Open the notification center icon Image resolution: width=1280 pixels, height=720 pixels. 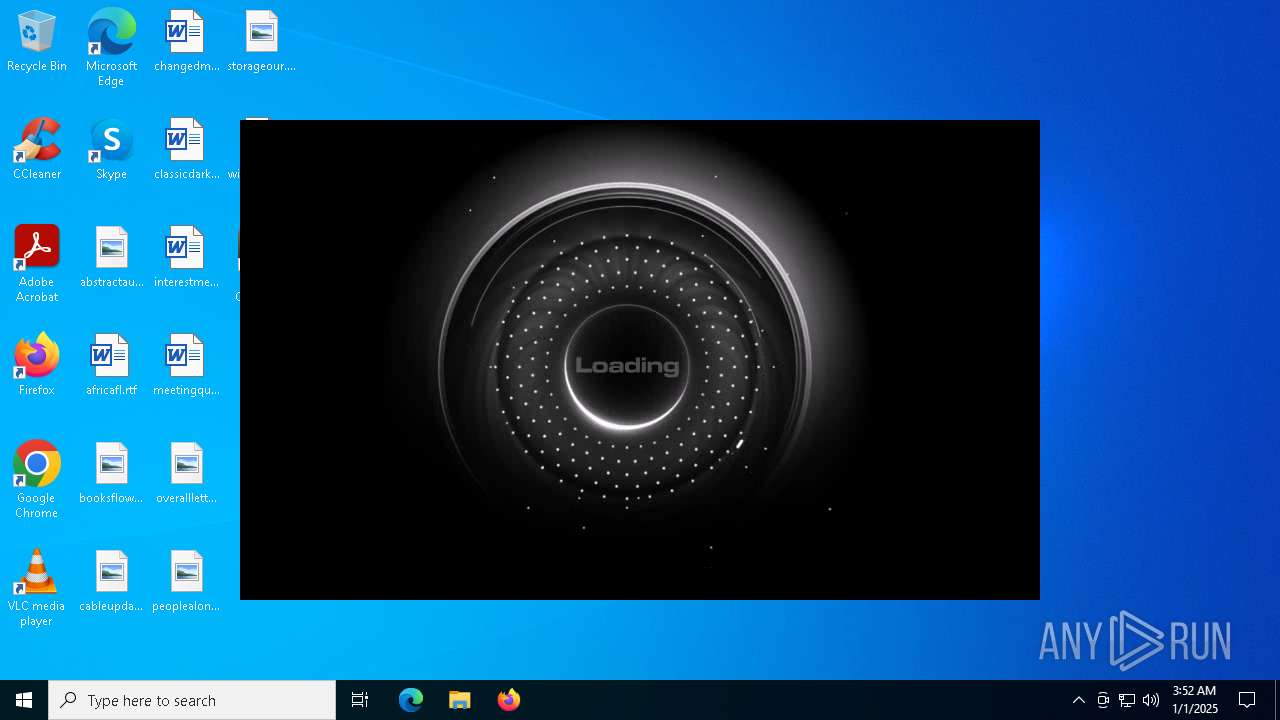point(1247,700)
